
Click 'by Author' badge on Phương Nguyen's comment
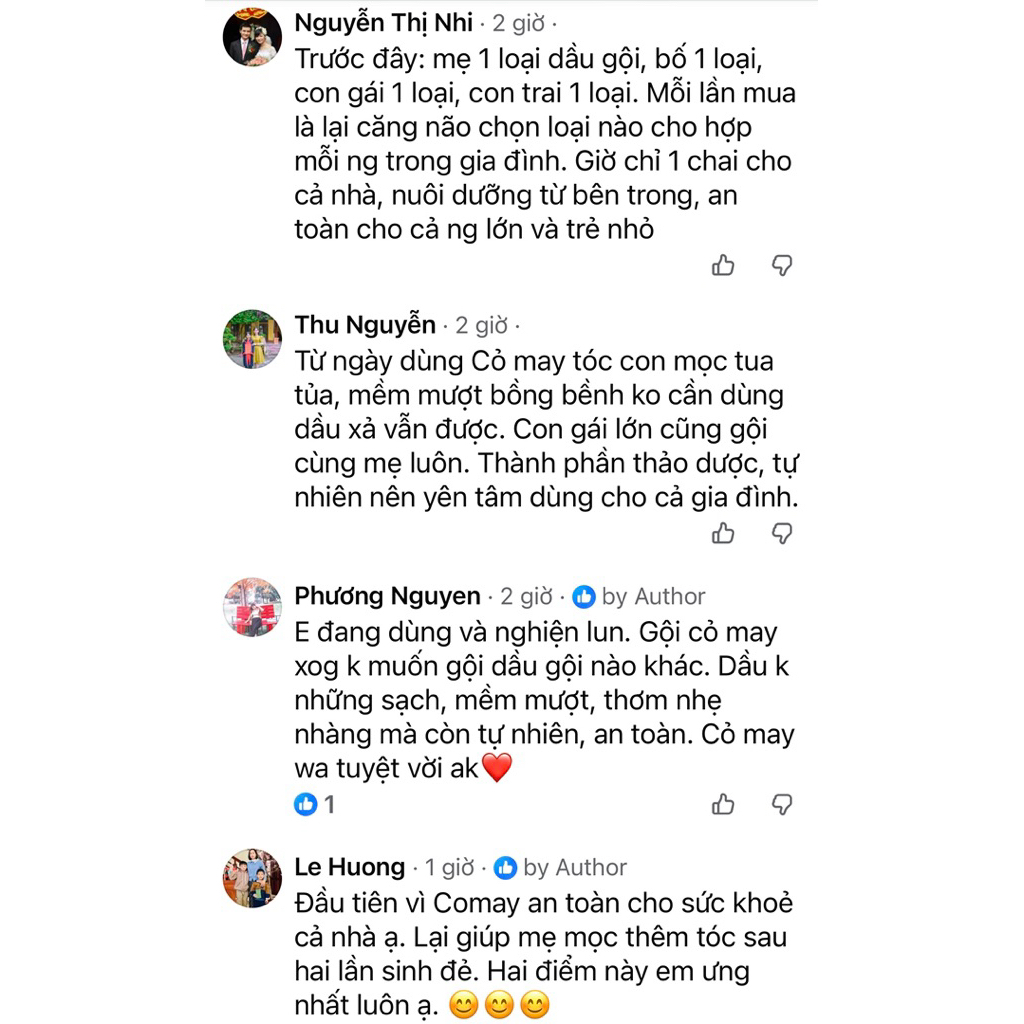[x=640, y=597]
